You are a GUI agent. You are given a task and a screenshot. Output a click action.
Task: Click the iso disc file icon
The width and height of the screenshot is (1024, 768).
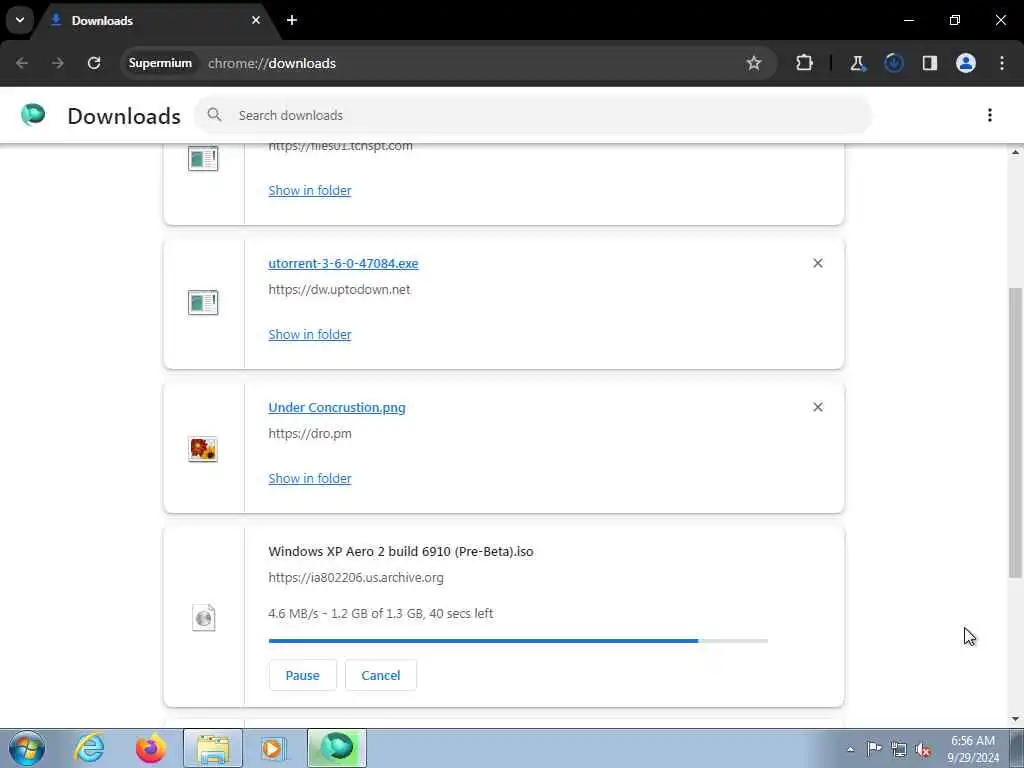click(x=204, y=617)
